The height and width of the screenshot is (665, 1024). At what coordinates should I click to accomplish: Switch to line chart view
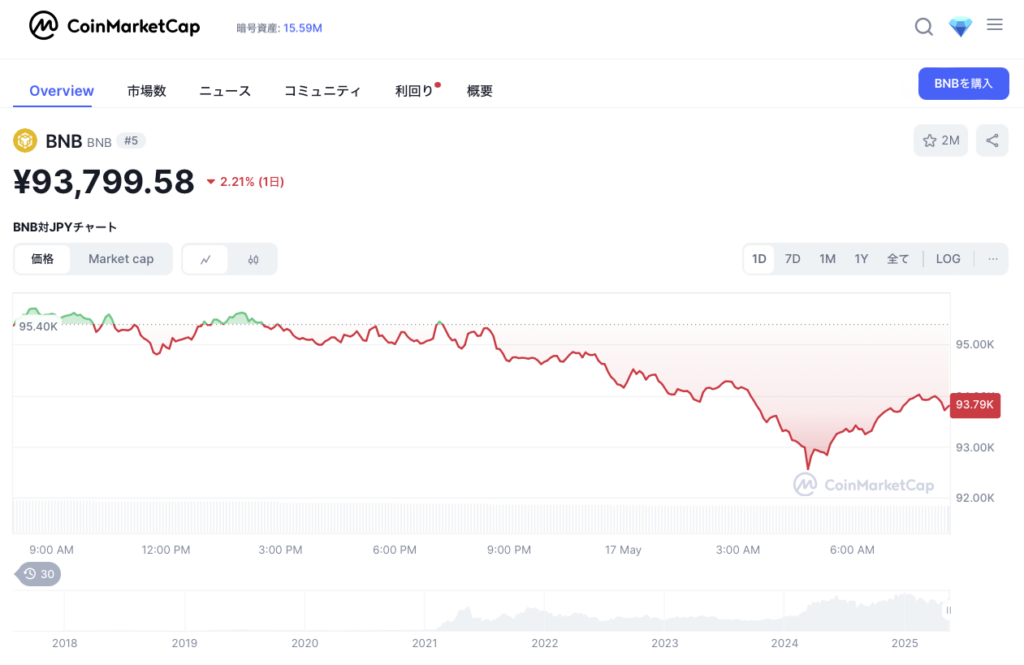(x=206, y=259)
